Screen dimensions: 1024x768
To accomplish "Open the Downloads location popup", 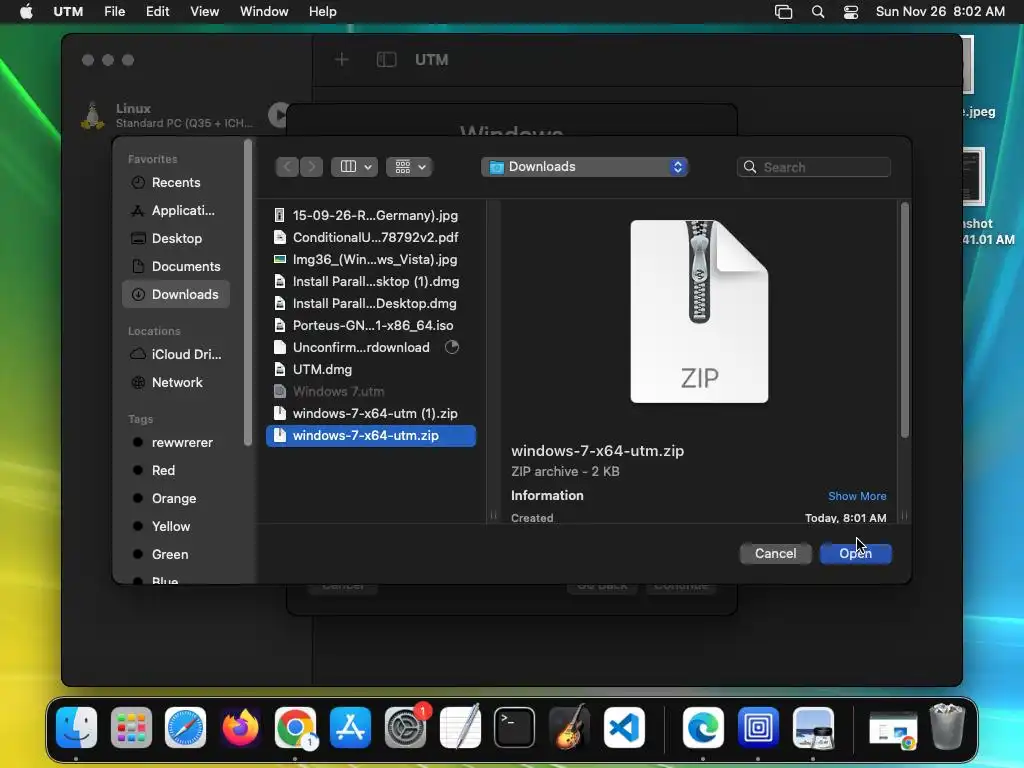I will [x=584, y=167].
